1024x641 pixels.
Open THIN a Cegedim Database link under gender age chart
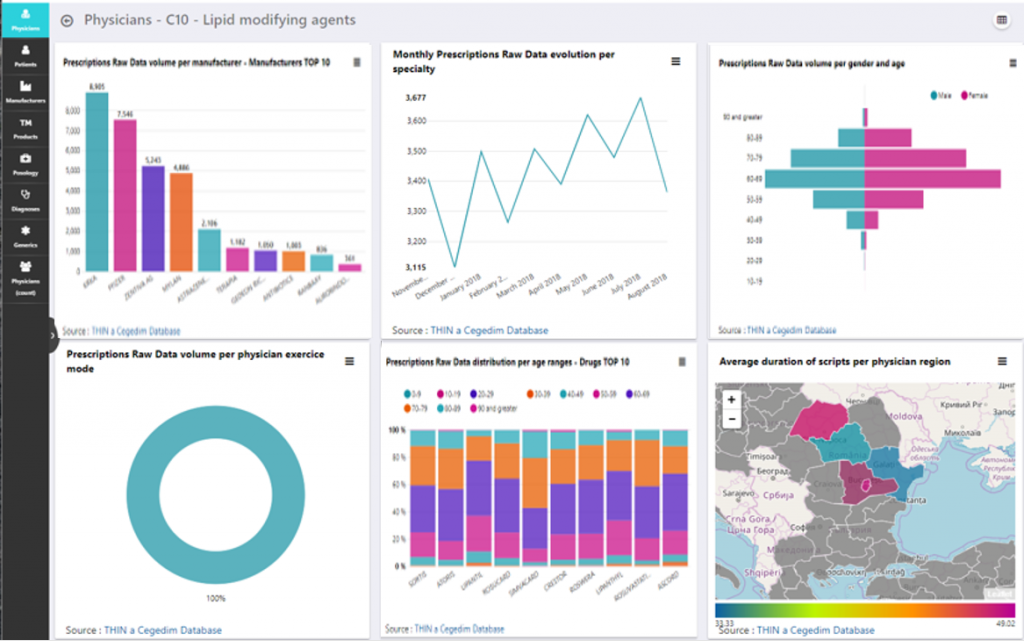coord(792,330)
